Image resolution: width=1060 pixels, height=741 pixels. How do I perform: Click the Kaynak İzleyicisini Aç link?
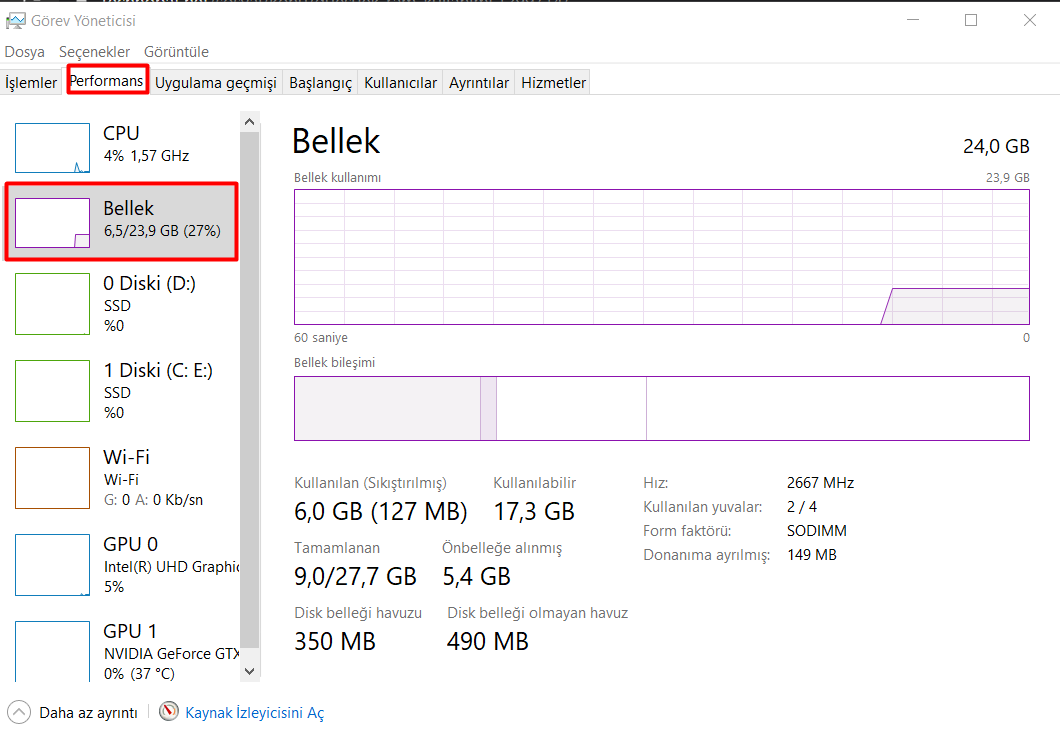(255, 713)
